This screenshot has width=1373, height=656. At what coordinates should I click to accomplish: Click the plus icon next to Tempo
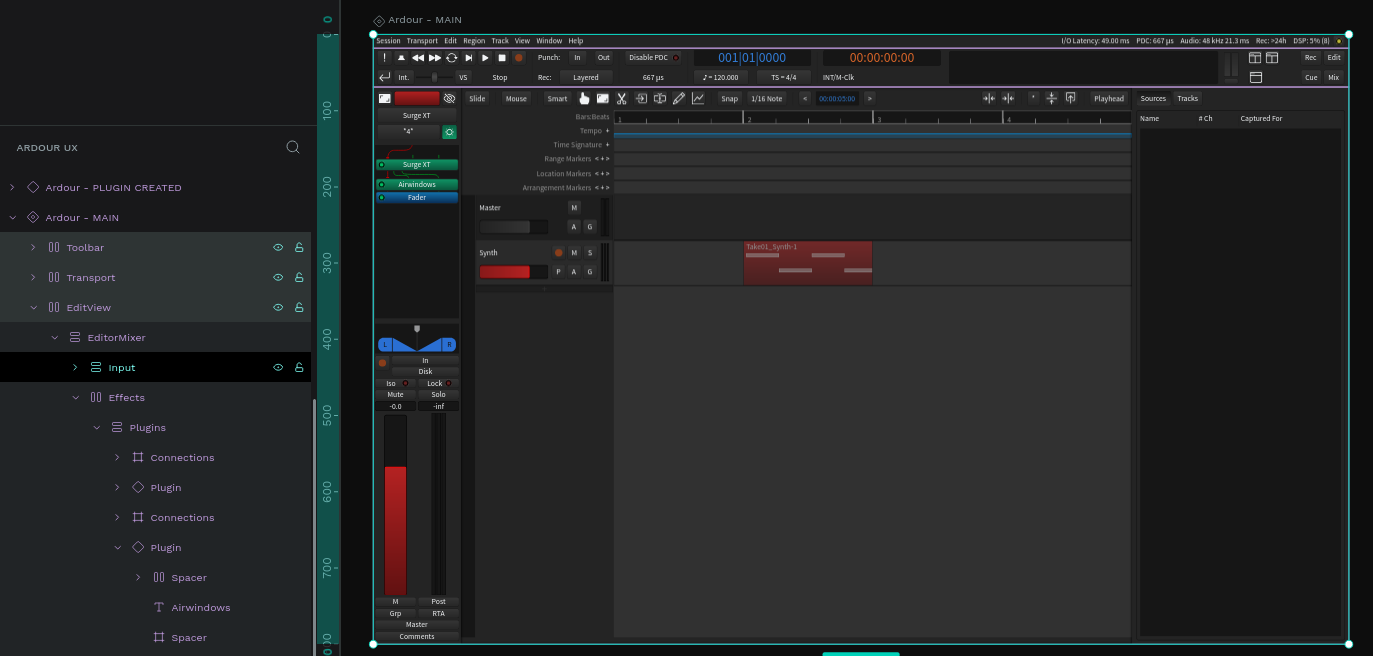coord(607,131)
